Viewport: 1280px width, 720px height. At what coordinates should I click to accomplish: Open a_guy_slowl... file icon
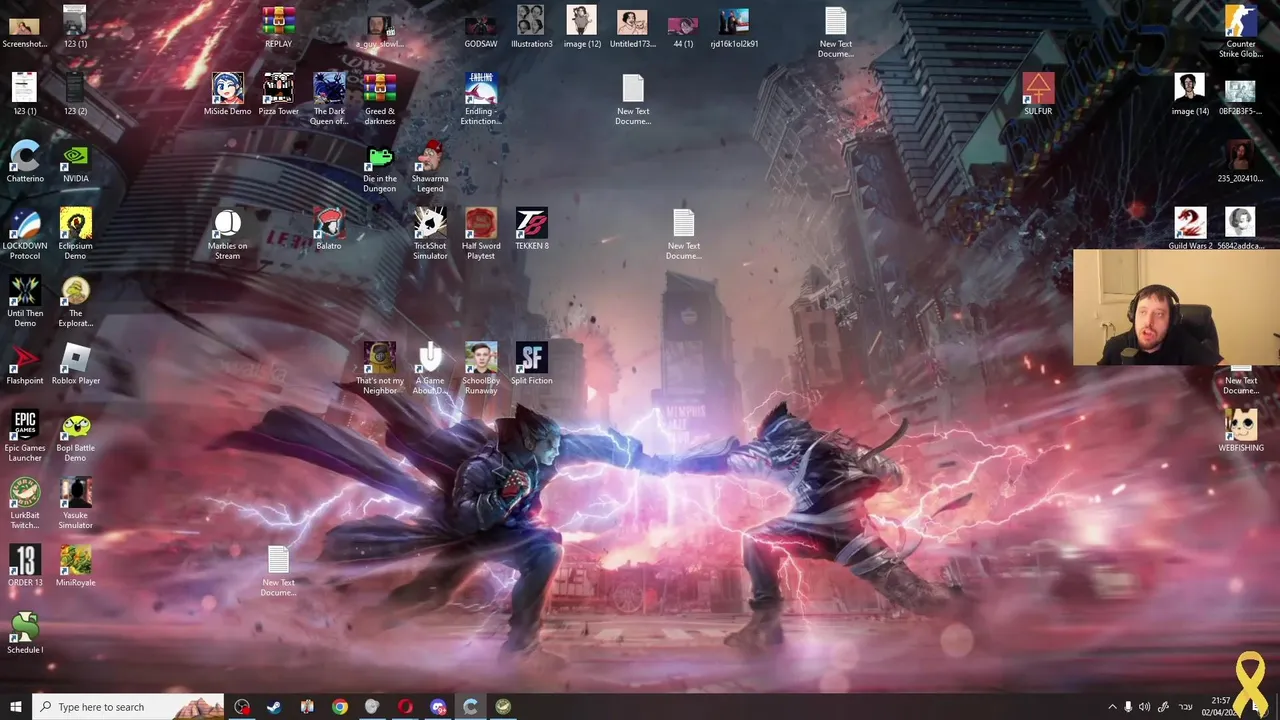pos(380,27)
